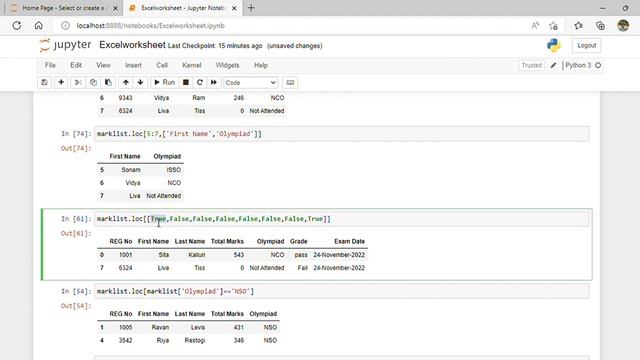Rename the notebook title Excelworksheet
The height and width of the screenshot is (360, 640).
click(132, 45)
